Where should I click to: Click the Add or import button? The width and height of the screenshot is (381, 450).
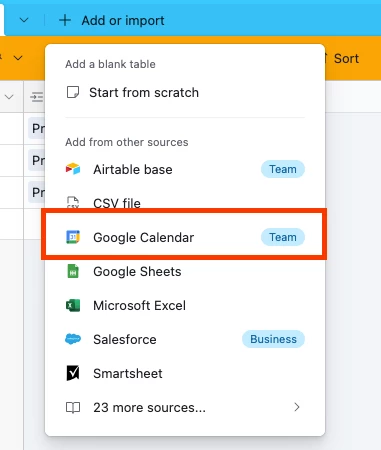(112, 20)
